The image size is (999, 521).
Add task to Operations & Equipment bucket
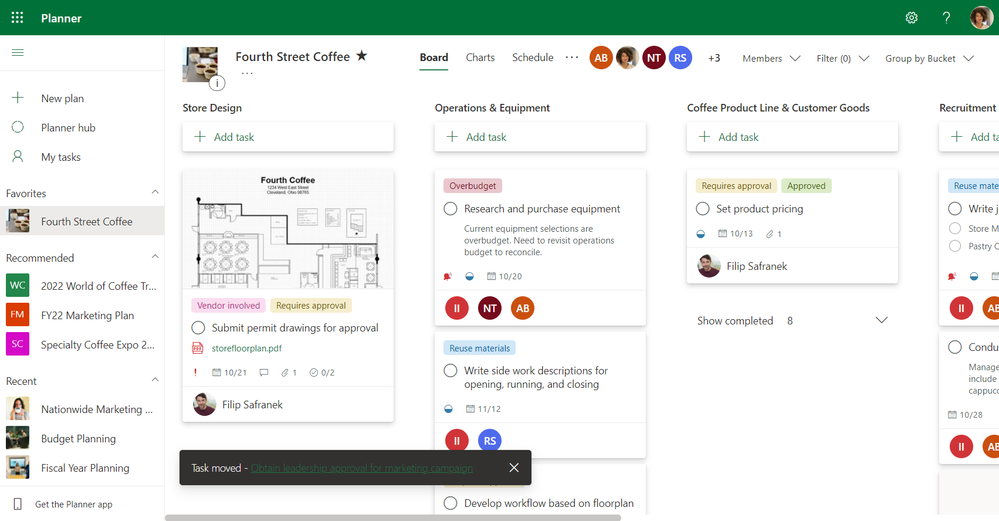pyautogui.click(x=540, y=137)
